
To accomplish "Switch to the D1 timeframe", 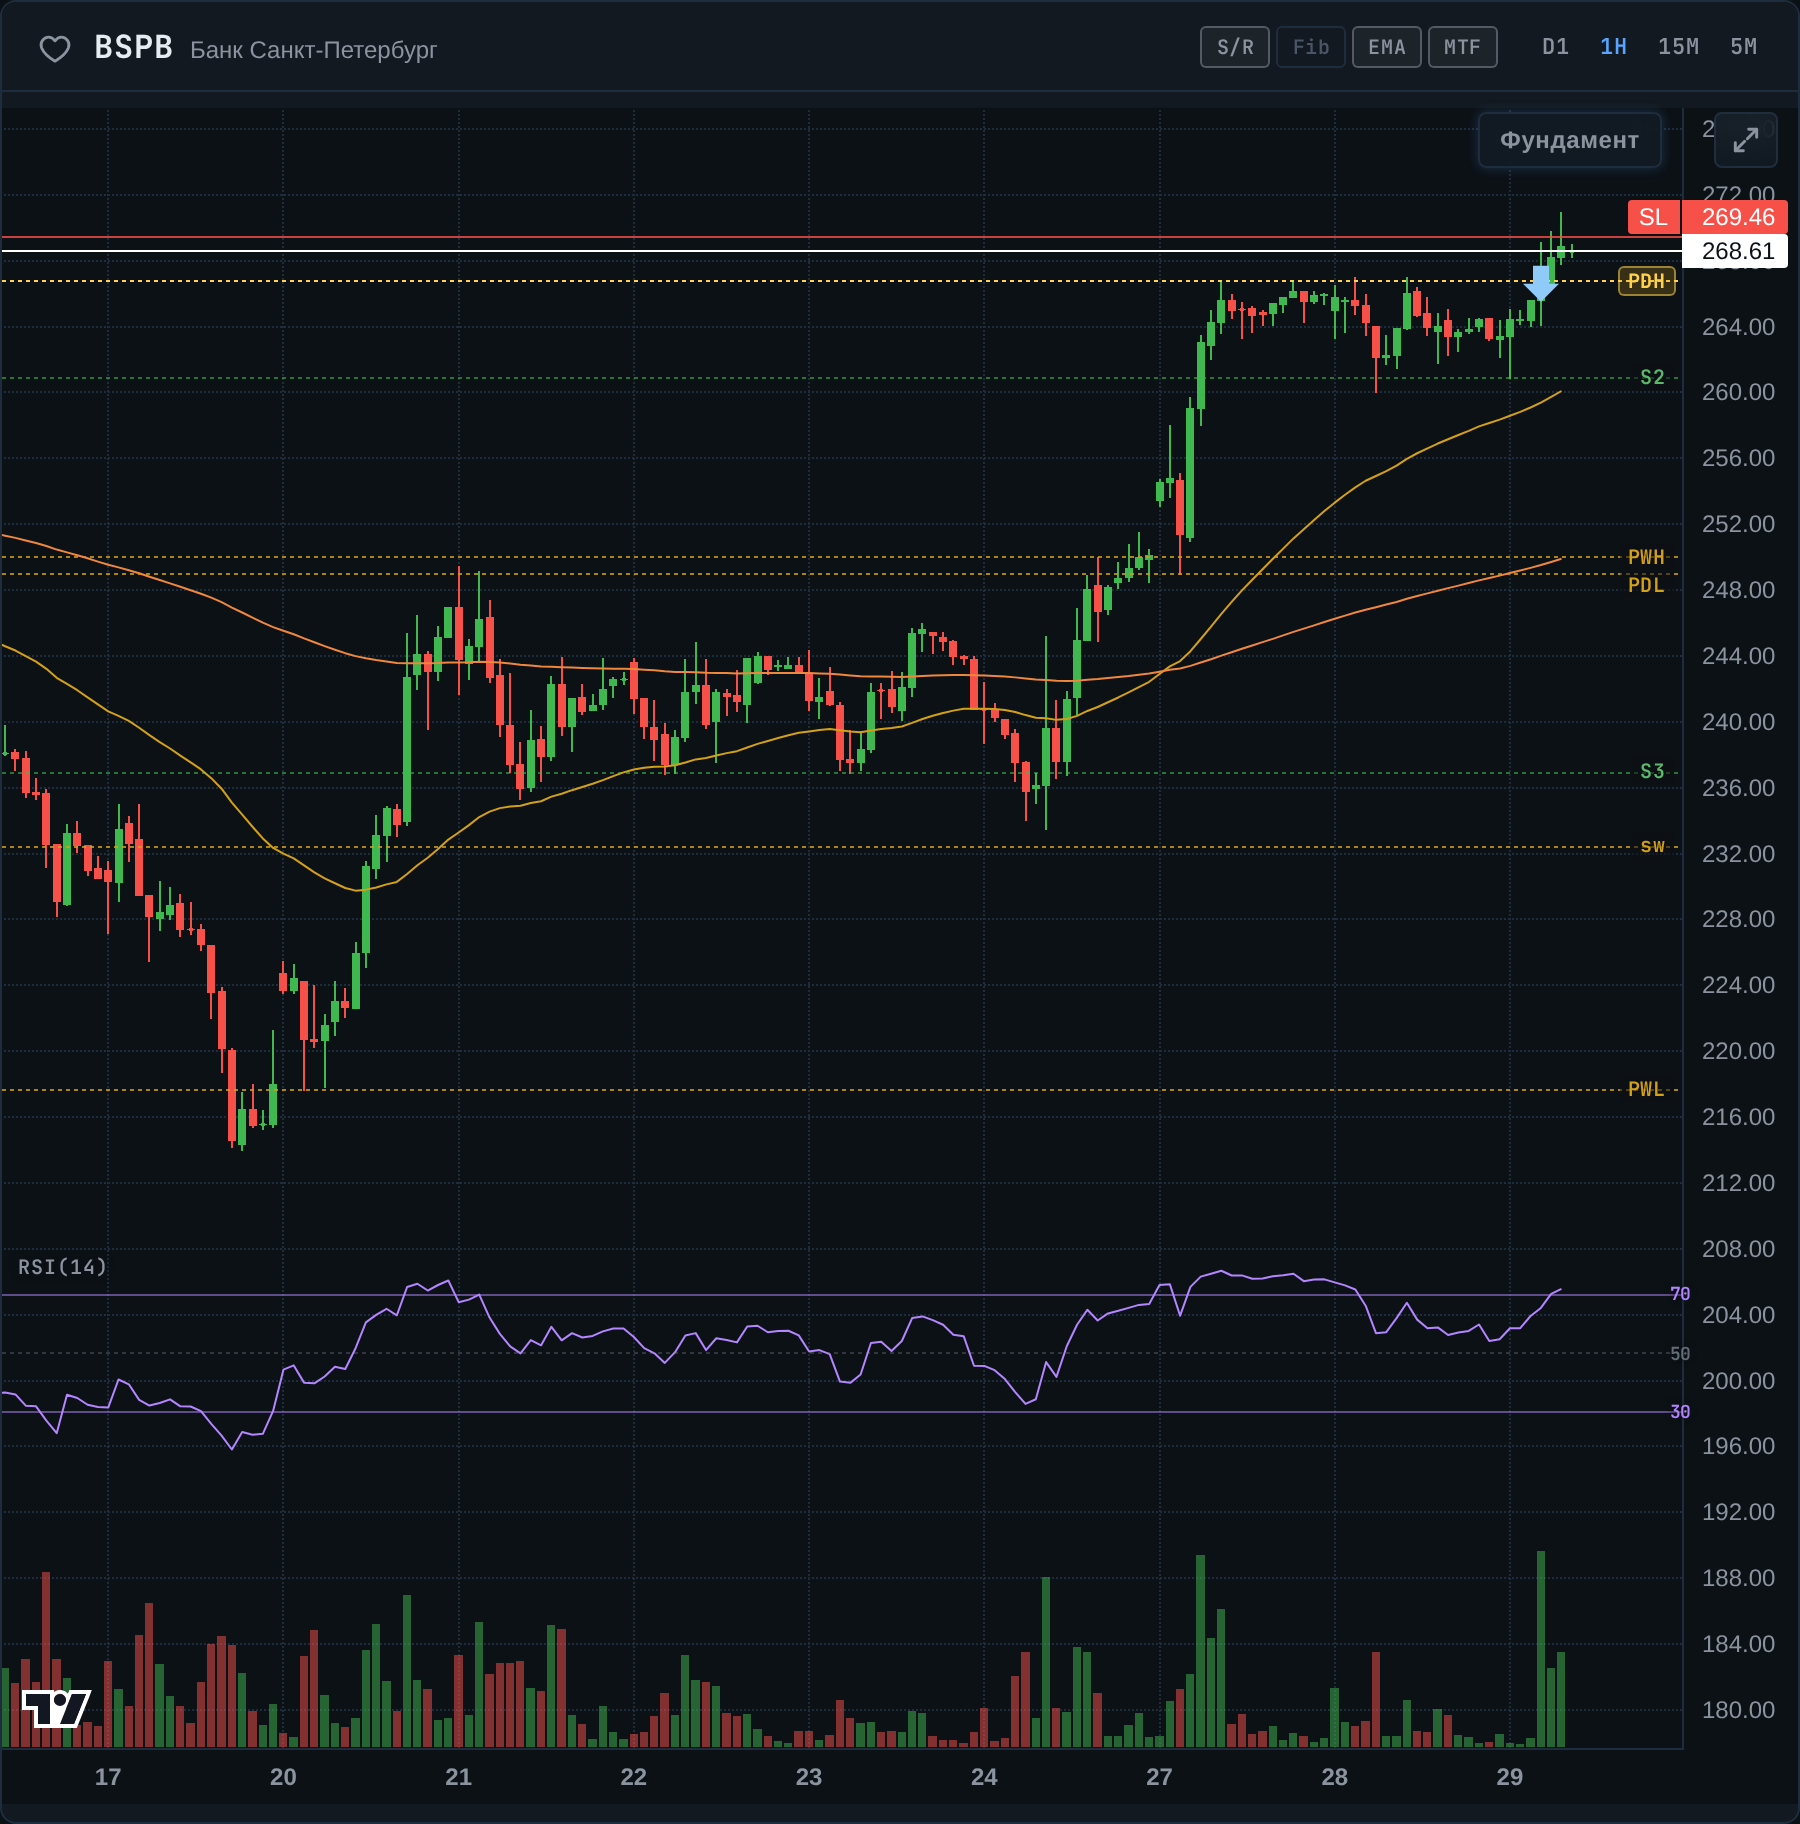I will tap(1555, 47).
